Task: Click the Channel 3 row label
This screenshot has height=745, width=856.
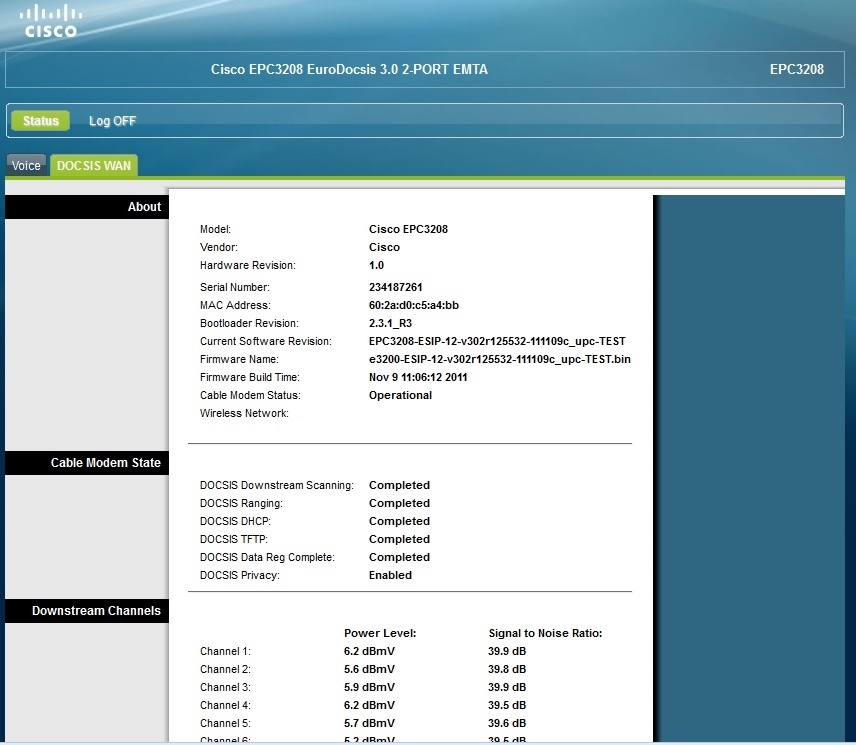Action: pos(225,687)
